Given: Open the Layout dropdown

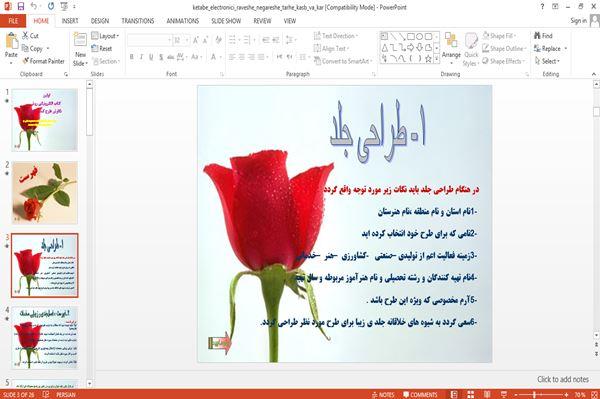Looking at the screenshot, I should coord(106,36).
